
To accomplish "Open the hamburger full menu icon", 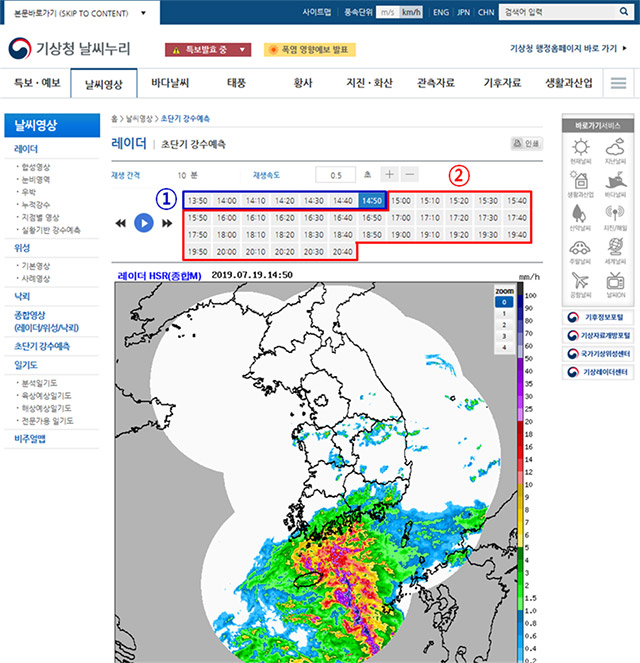I will point(618,83).
